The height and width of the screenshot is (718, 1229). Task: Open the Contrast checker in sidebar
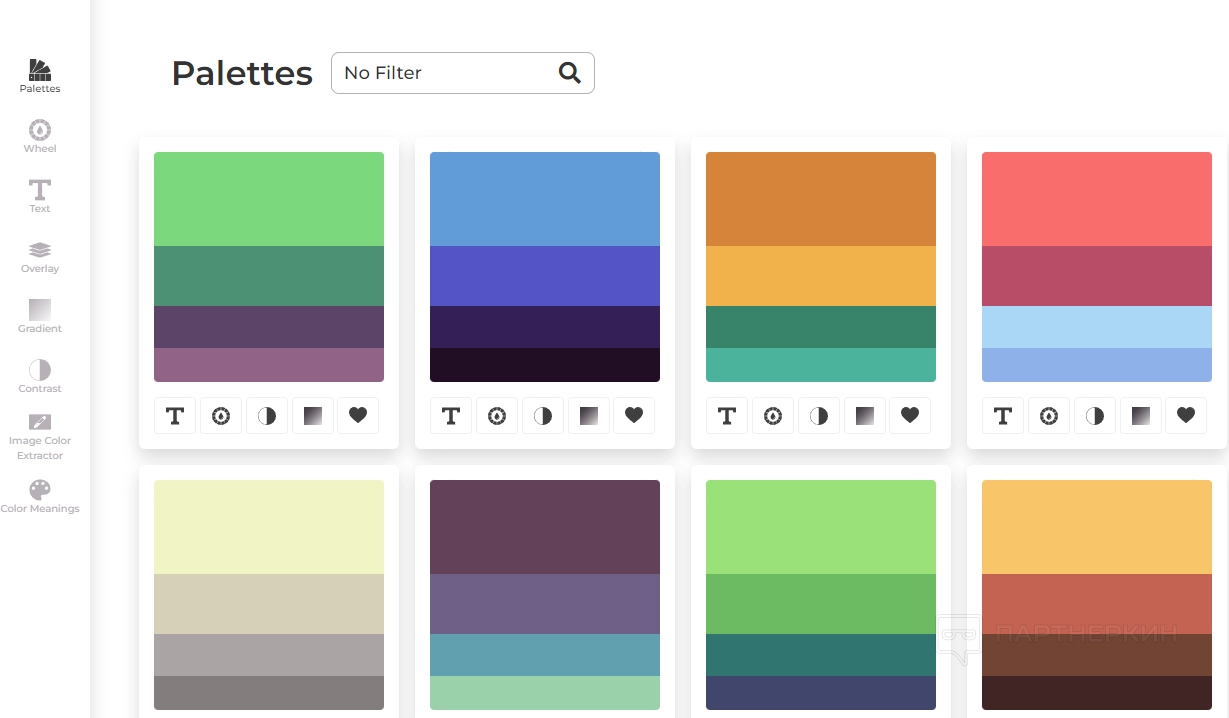pos(40,376)
